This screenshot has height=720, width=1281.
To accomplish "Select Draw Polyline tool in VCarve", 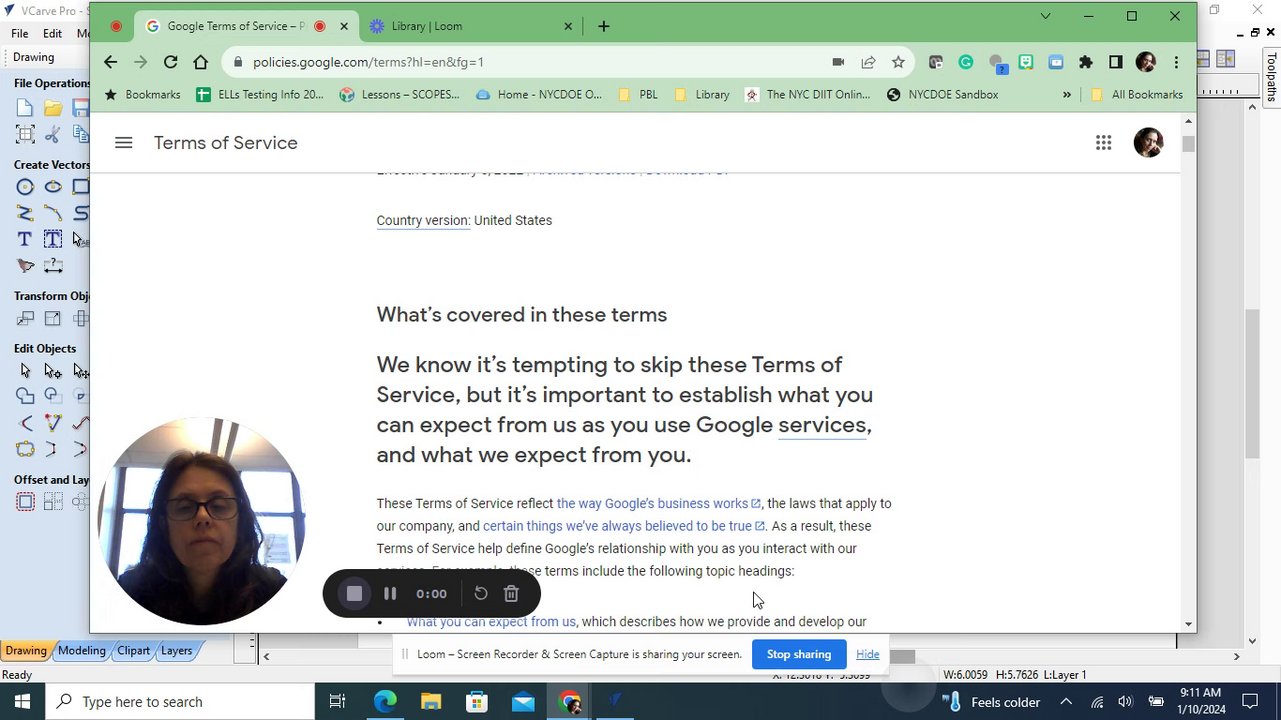I will [25, 213].
